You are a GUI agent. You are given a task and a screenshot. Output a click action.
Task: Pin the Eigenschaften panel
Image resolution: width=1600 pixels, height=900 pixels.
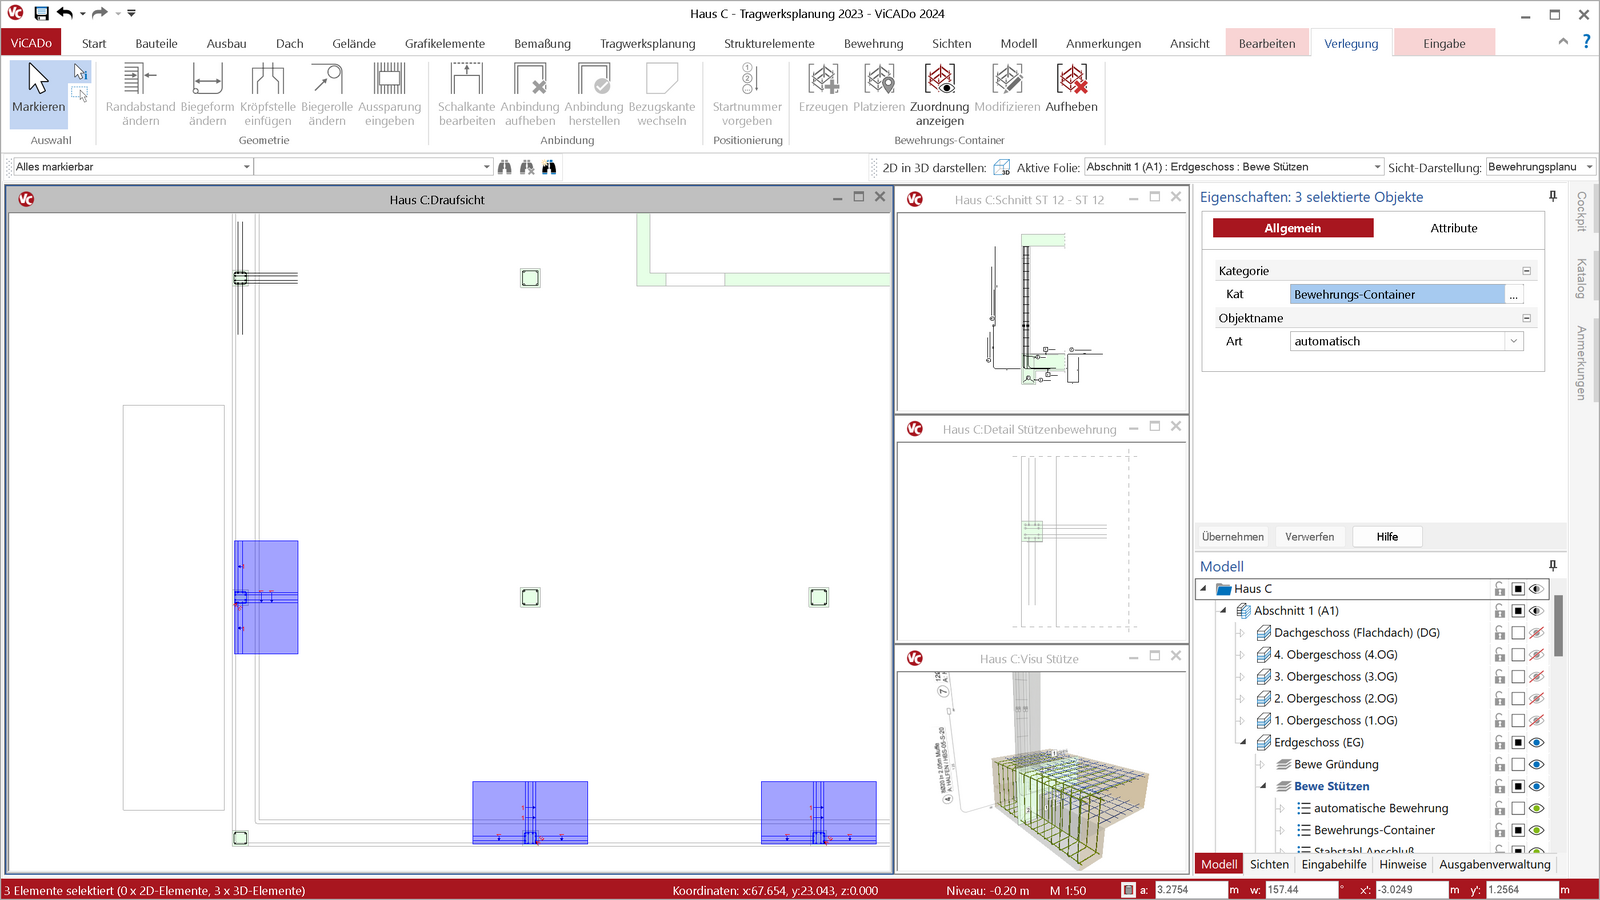tap(1553, 197)
